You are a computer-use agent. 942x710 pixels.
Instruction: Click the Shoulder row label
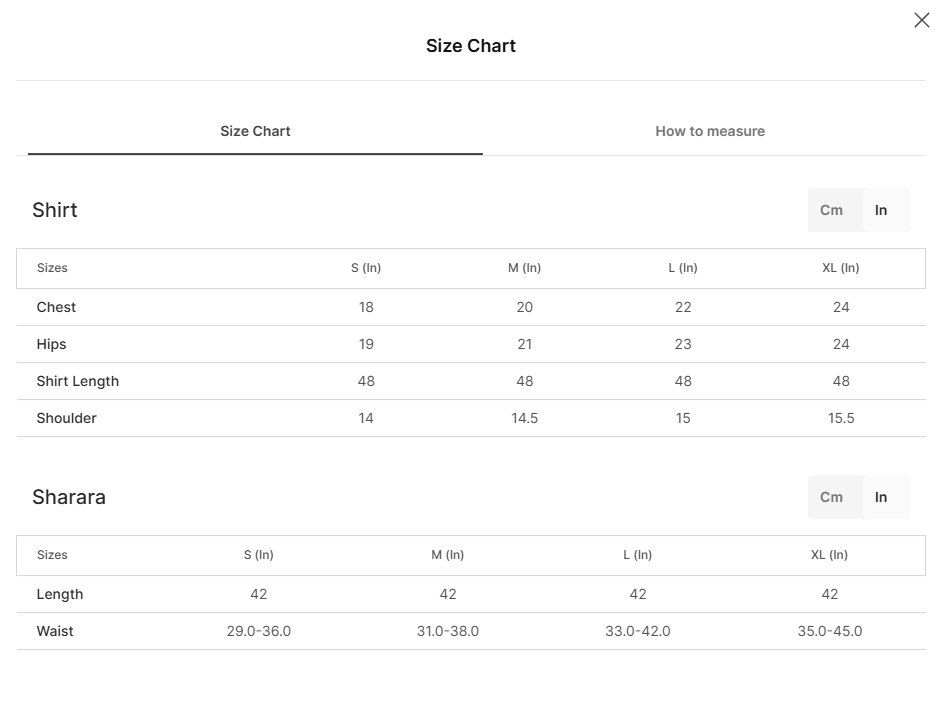(x=67, y=419)
